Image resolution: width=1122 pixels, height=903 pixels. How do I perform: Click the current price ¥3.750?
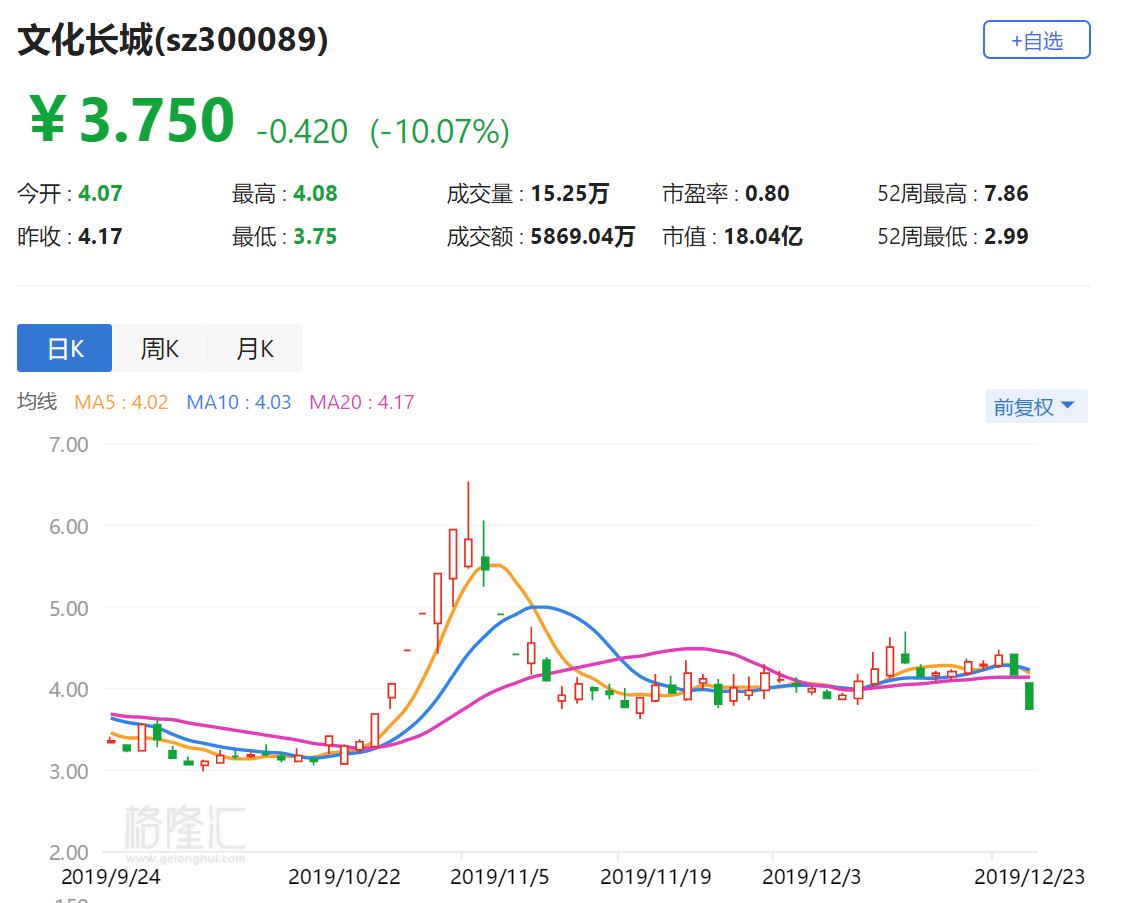pos(132,119)
